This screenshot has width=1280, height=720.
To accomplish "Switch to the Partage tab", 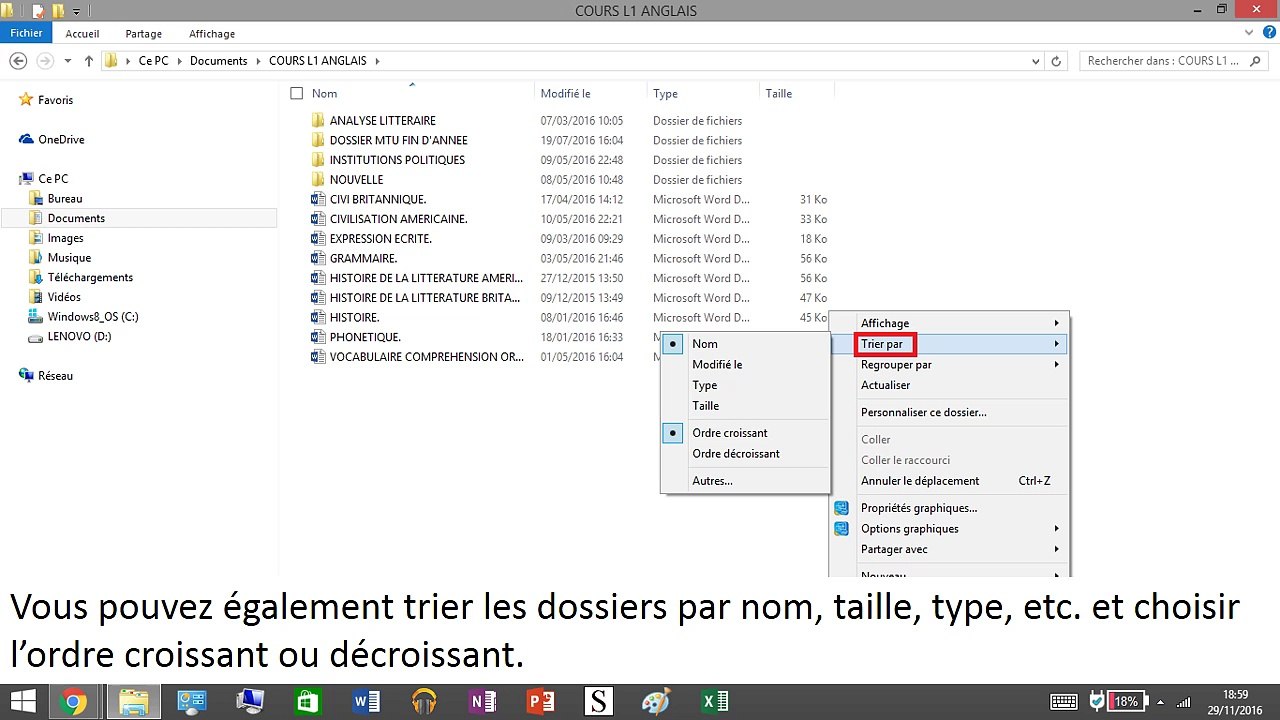I will click(144, 33).
